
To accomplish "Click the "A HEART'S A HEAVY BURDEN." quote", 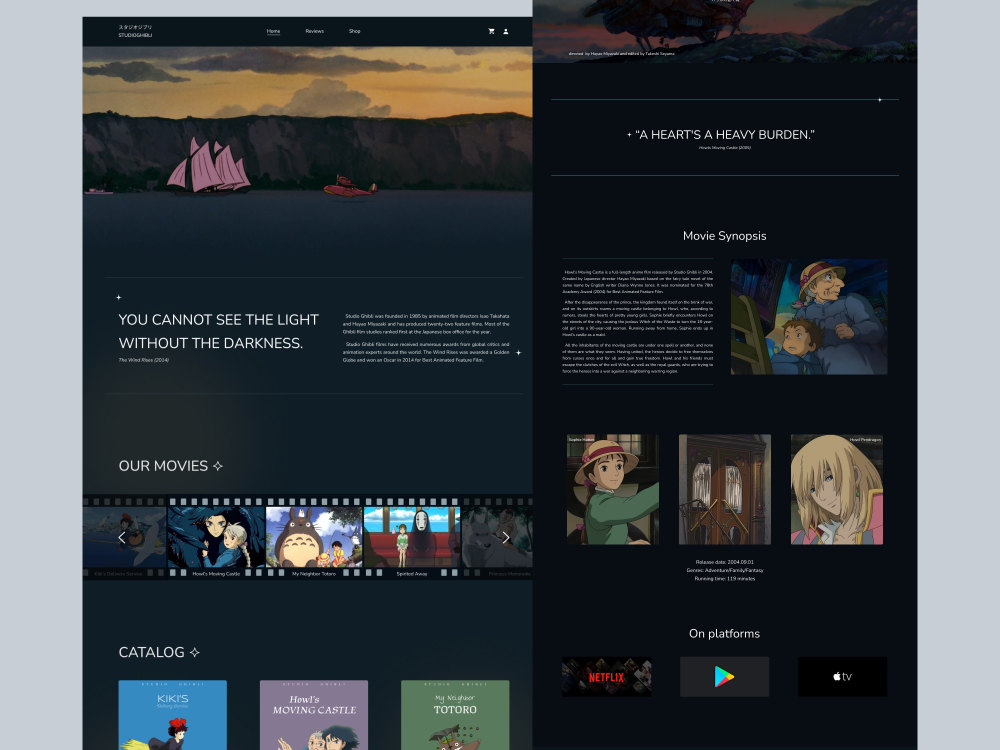I will coord(724,135).
